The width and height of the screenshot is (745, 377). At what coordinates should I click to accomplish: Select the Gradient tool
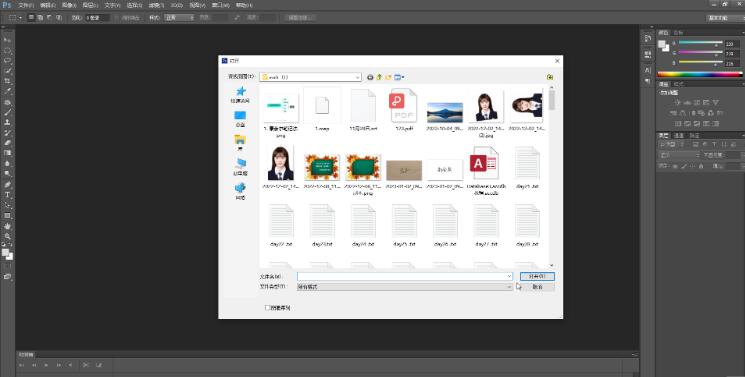[8, 153]
